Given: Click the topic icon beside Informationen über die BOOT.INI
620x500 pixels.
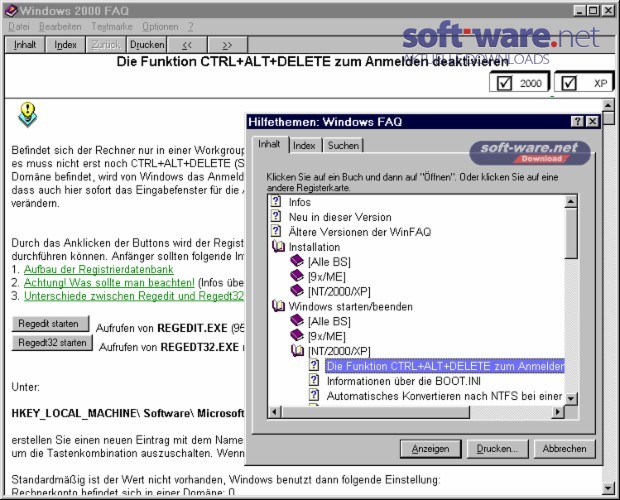Looking at the screenshot, I should click(x=314, y=380).
